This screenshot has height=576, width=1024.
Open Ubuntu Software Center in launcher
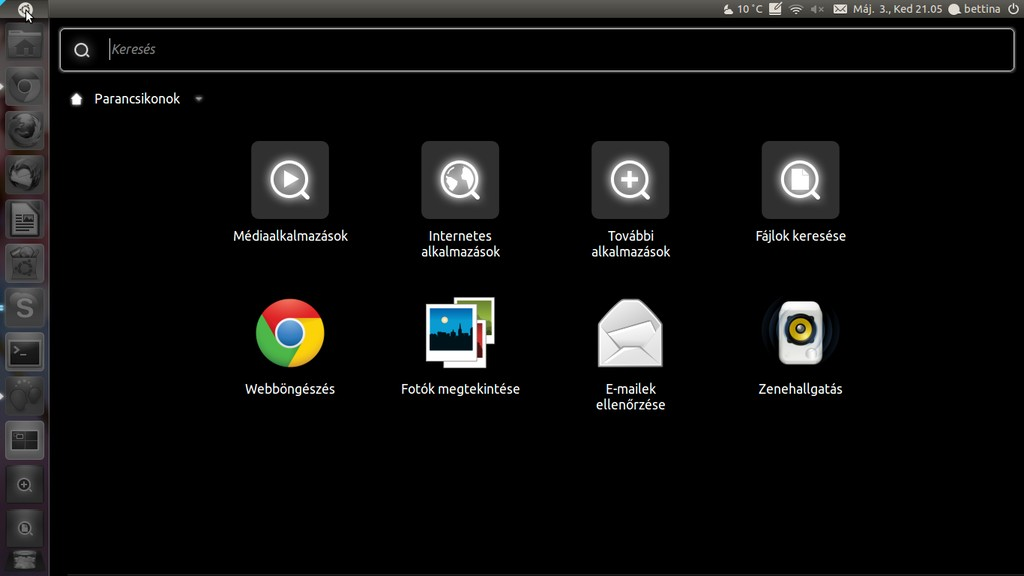pyautogui.click(x=25, y=263)
